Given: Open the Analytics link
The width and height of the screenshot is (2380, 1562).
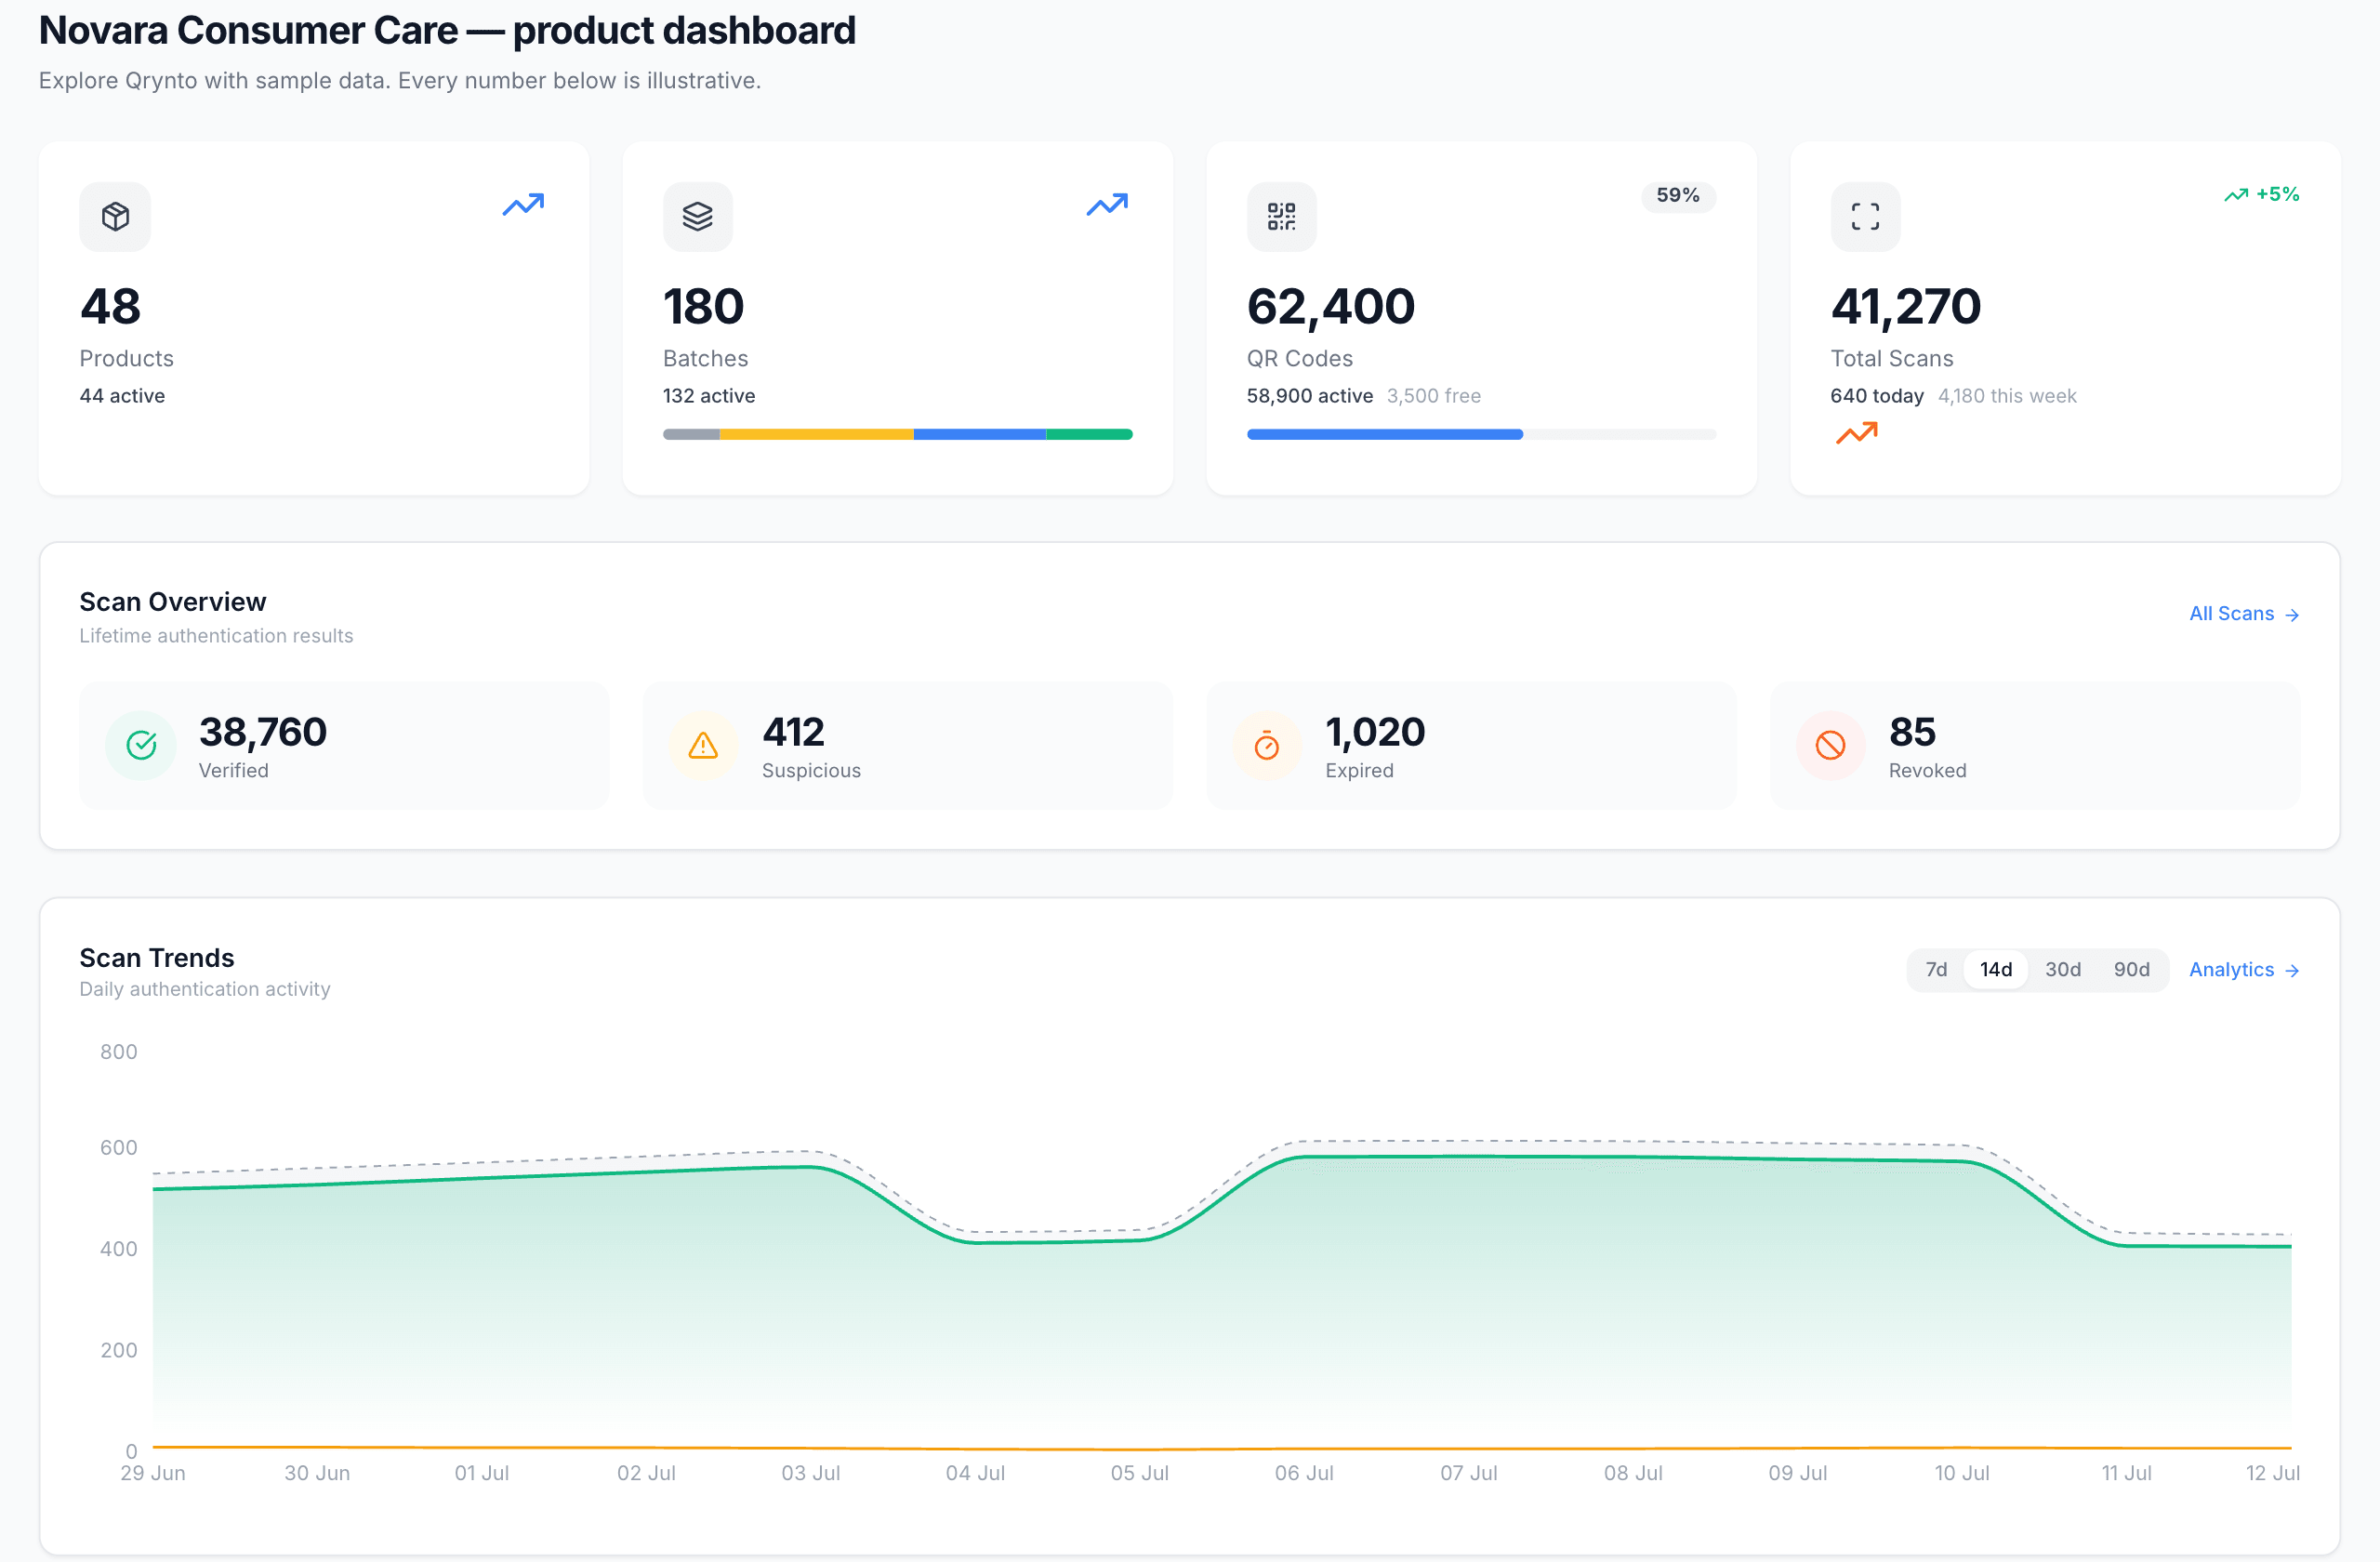Looking at the screenshot, I should tap(2245, 970).
